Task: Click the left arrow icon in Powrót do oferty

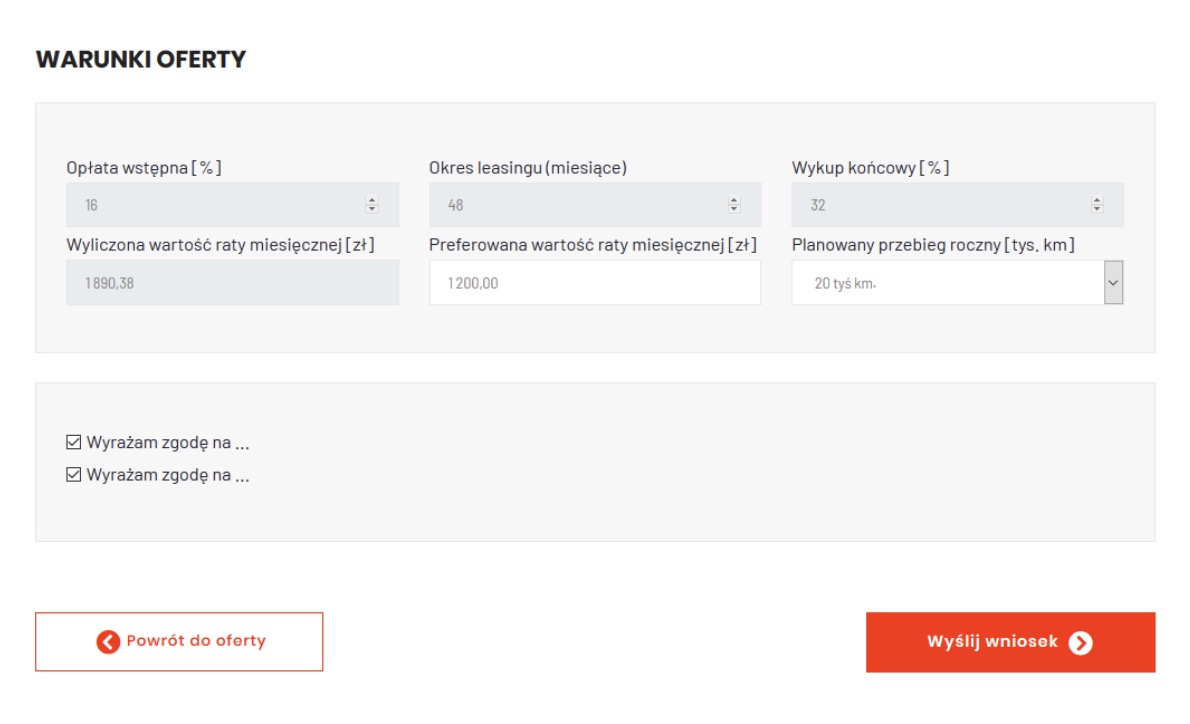Action: [108, 642]
